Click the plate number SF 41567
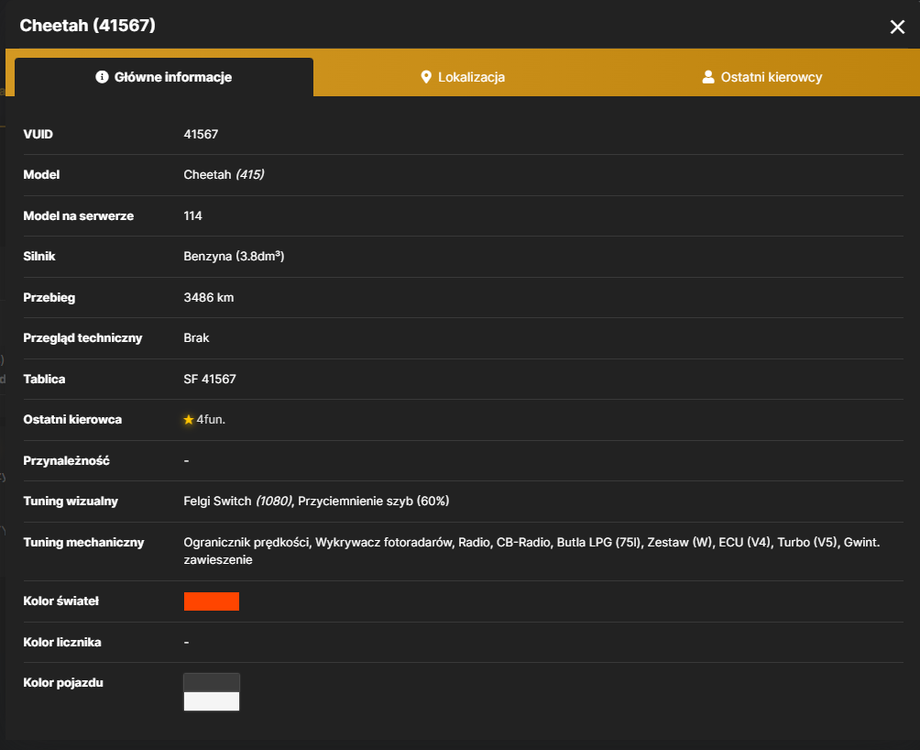 click(x=209, y=379)
